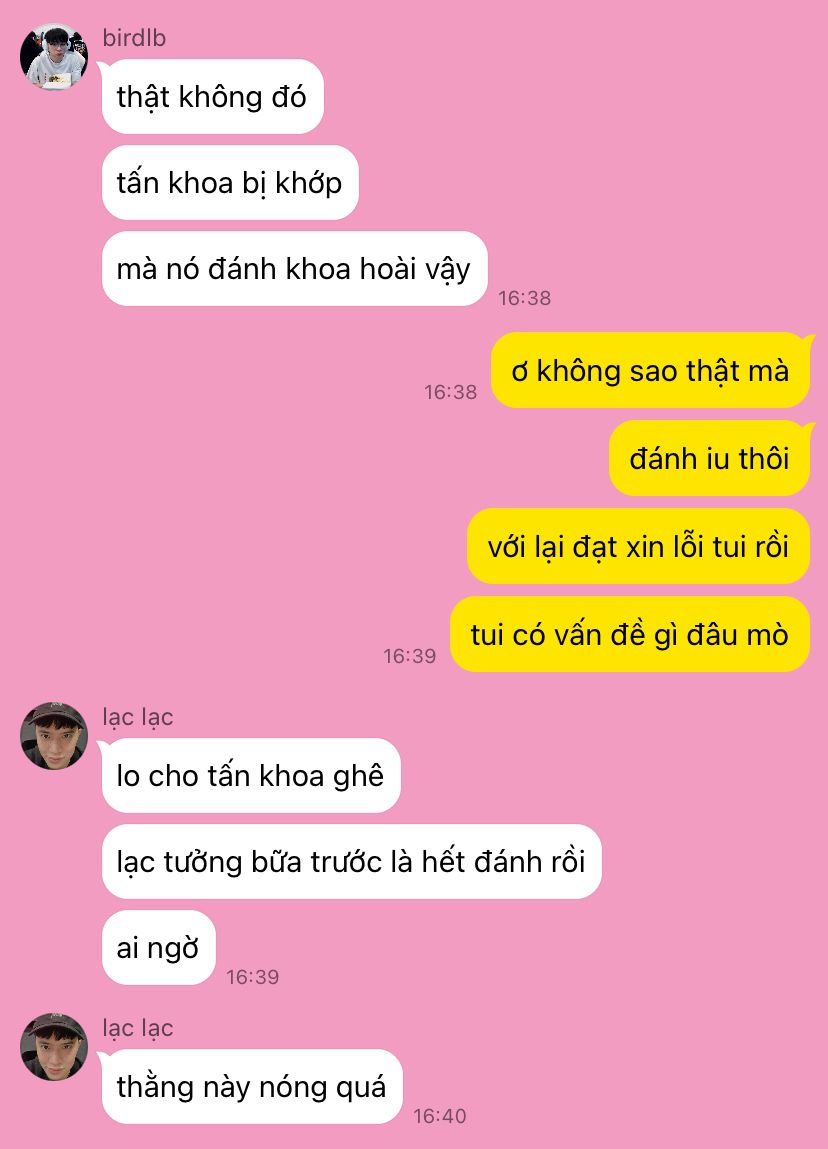The height and width of the screenshot is (1149, 828).
Task: Select 'với lại đạt xin lỗi tui rồi' message
Action: click(638, 547)
